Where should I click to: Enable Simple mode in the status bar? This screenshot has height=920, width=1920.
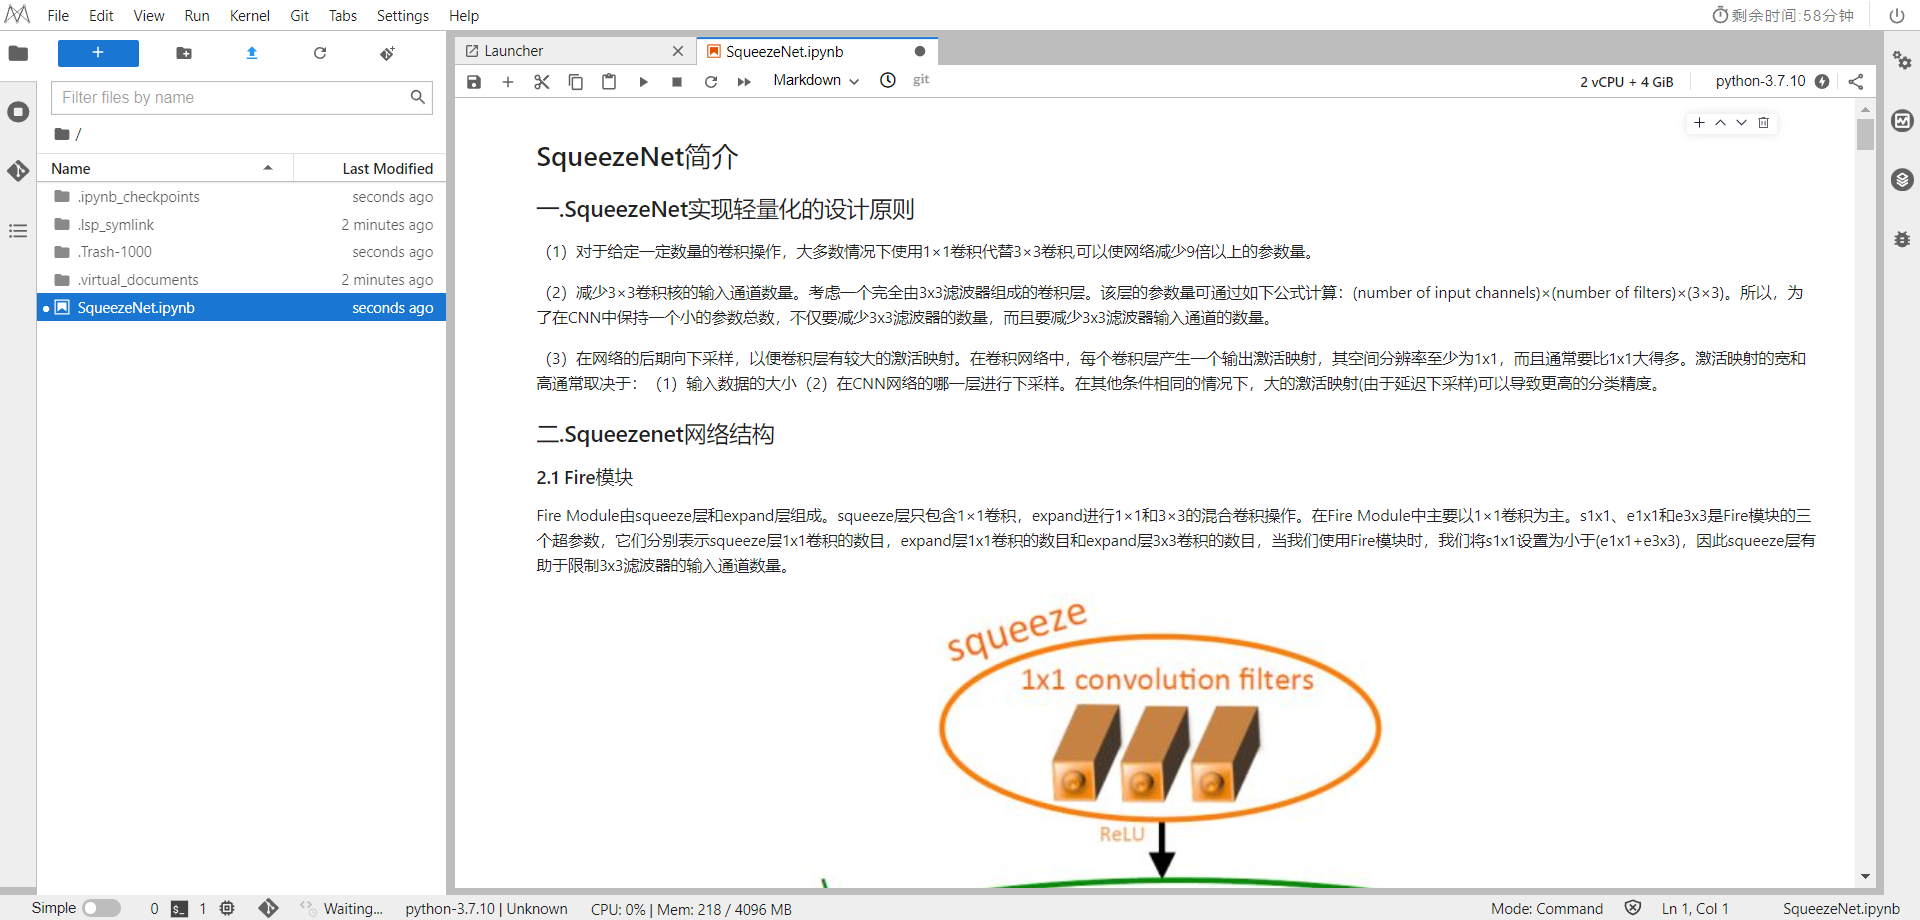click(101, 908)
